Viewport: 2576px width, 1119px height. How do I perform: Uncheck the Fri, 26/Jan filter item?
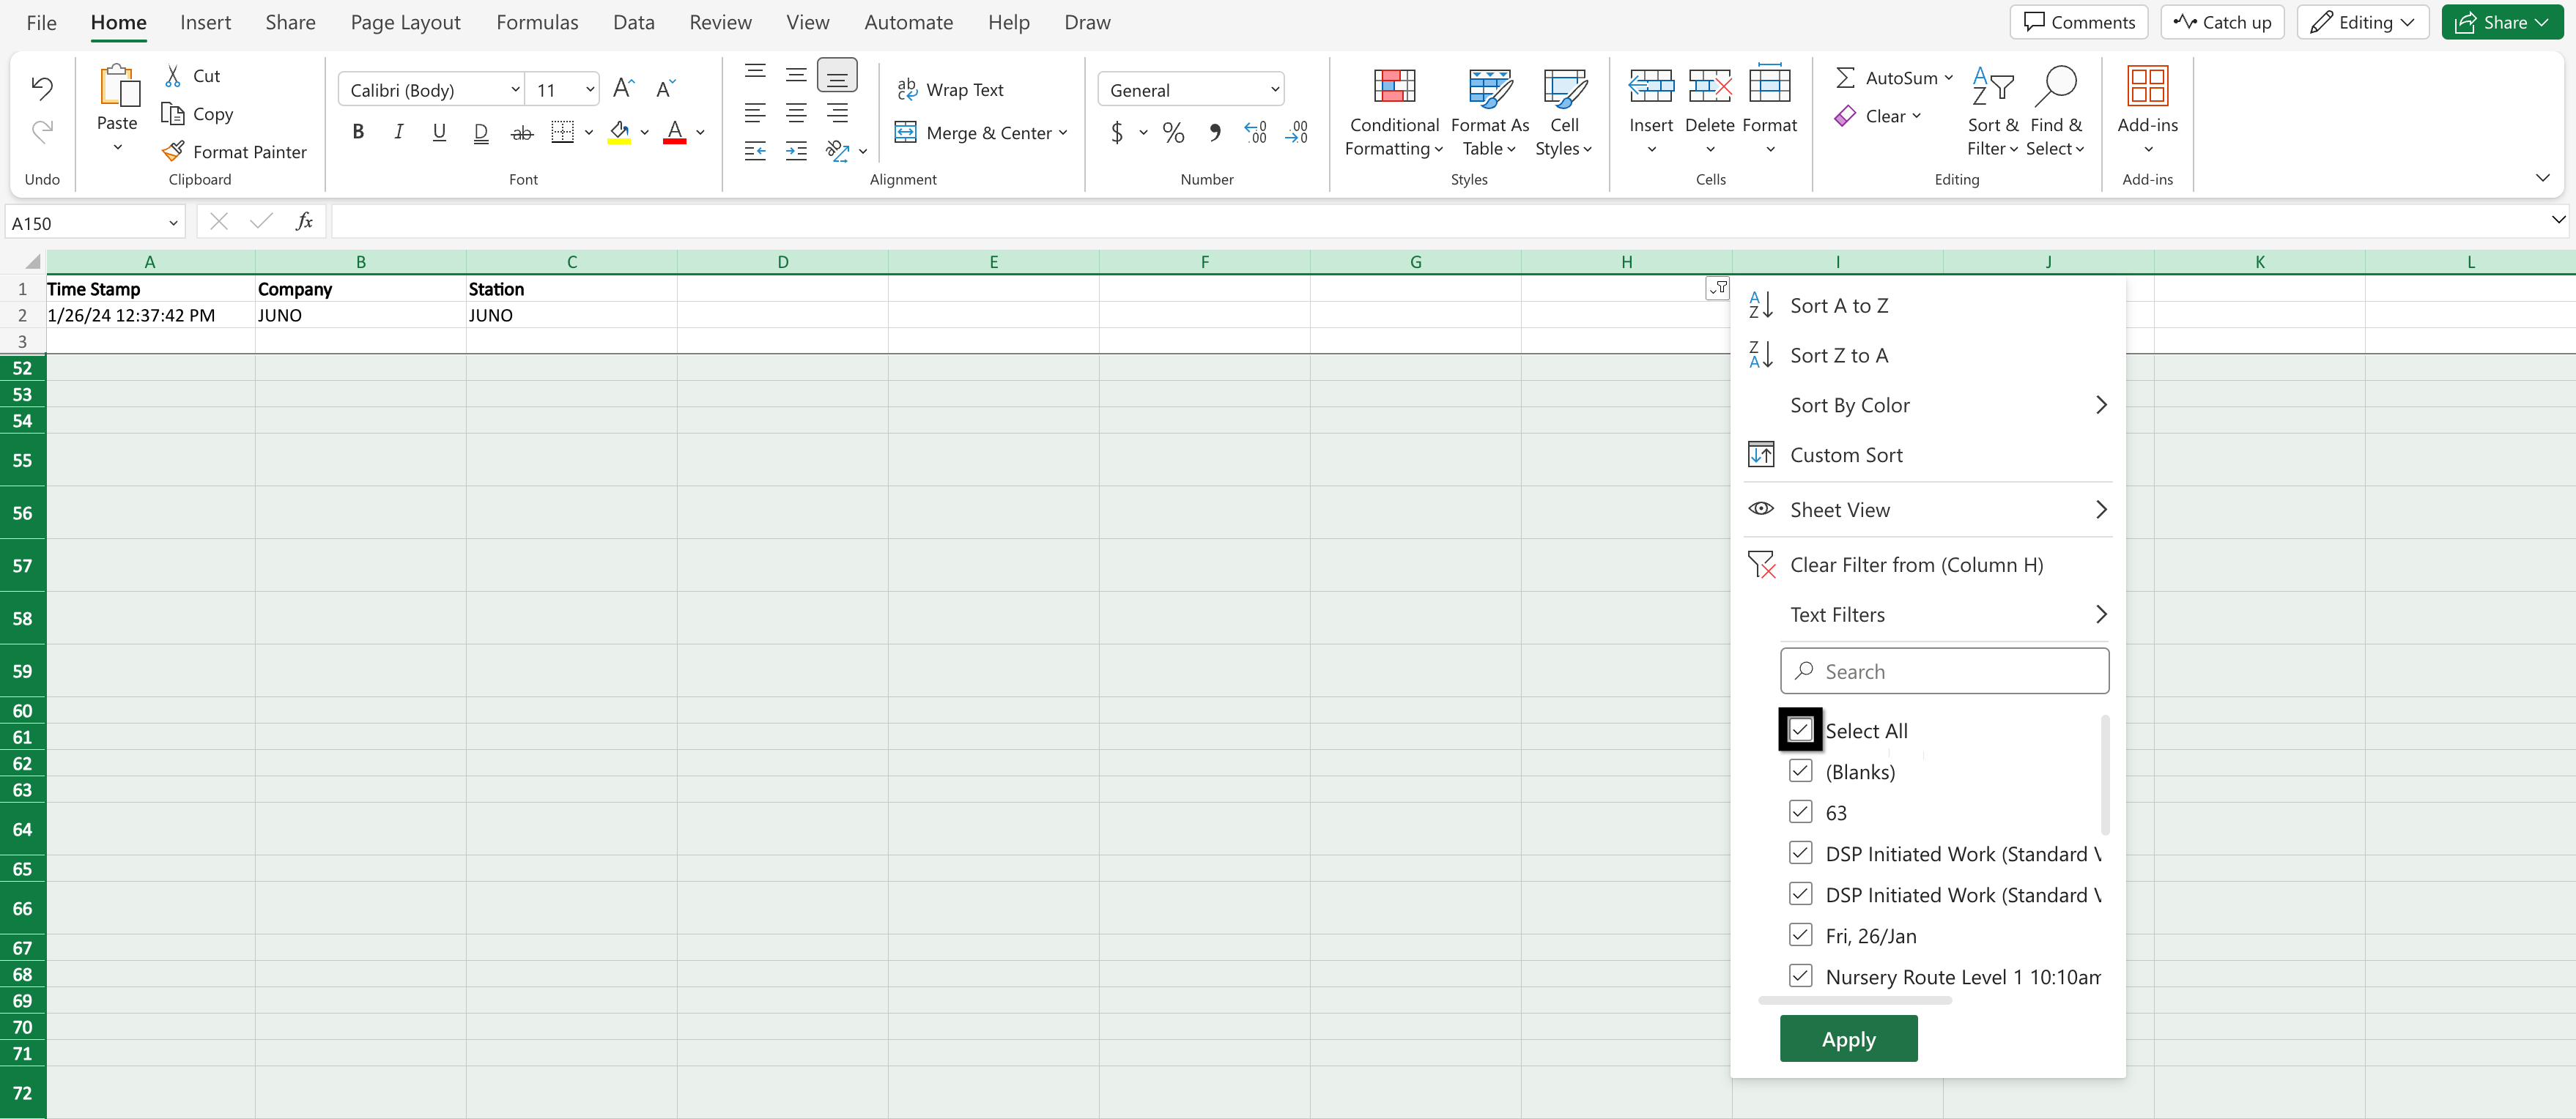(1800, 935)
